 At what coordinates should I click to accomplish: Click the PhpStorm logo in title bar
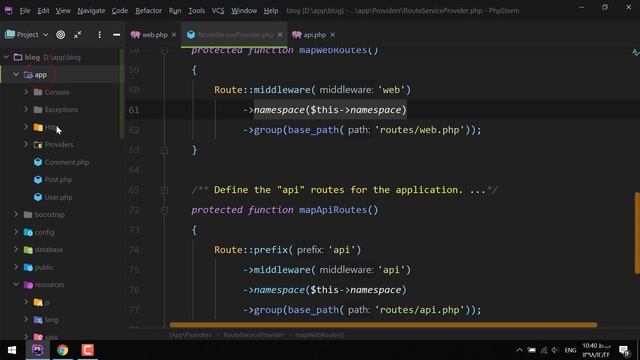click(x=8, y=11)
